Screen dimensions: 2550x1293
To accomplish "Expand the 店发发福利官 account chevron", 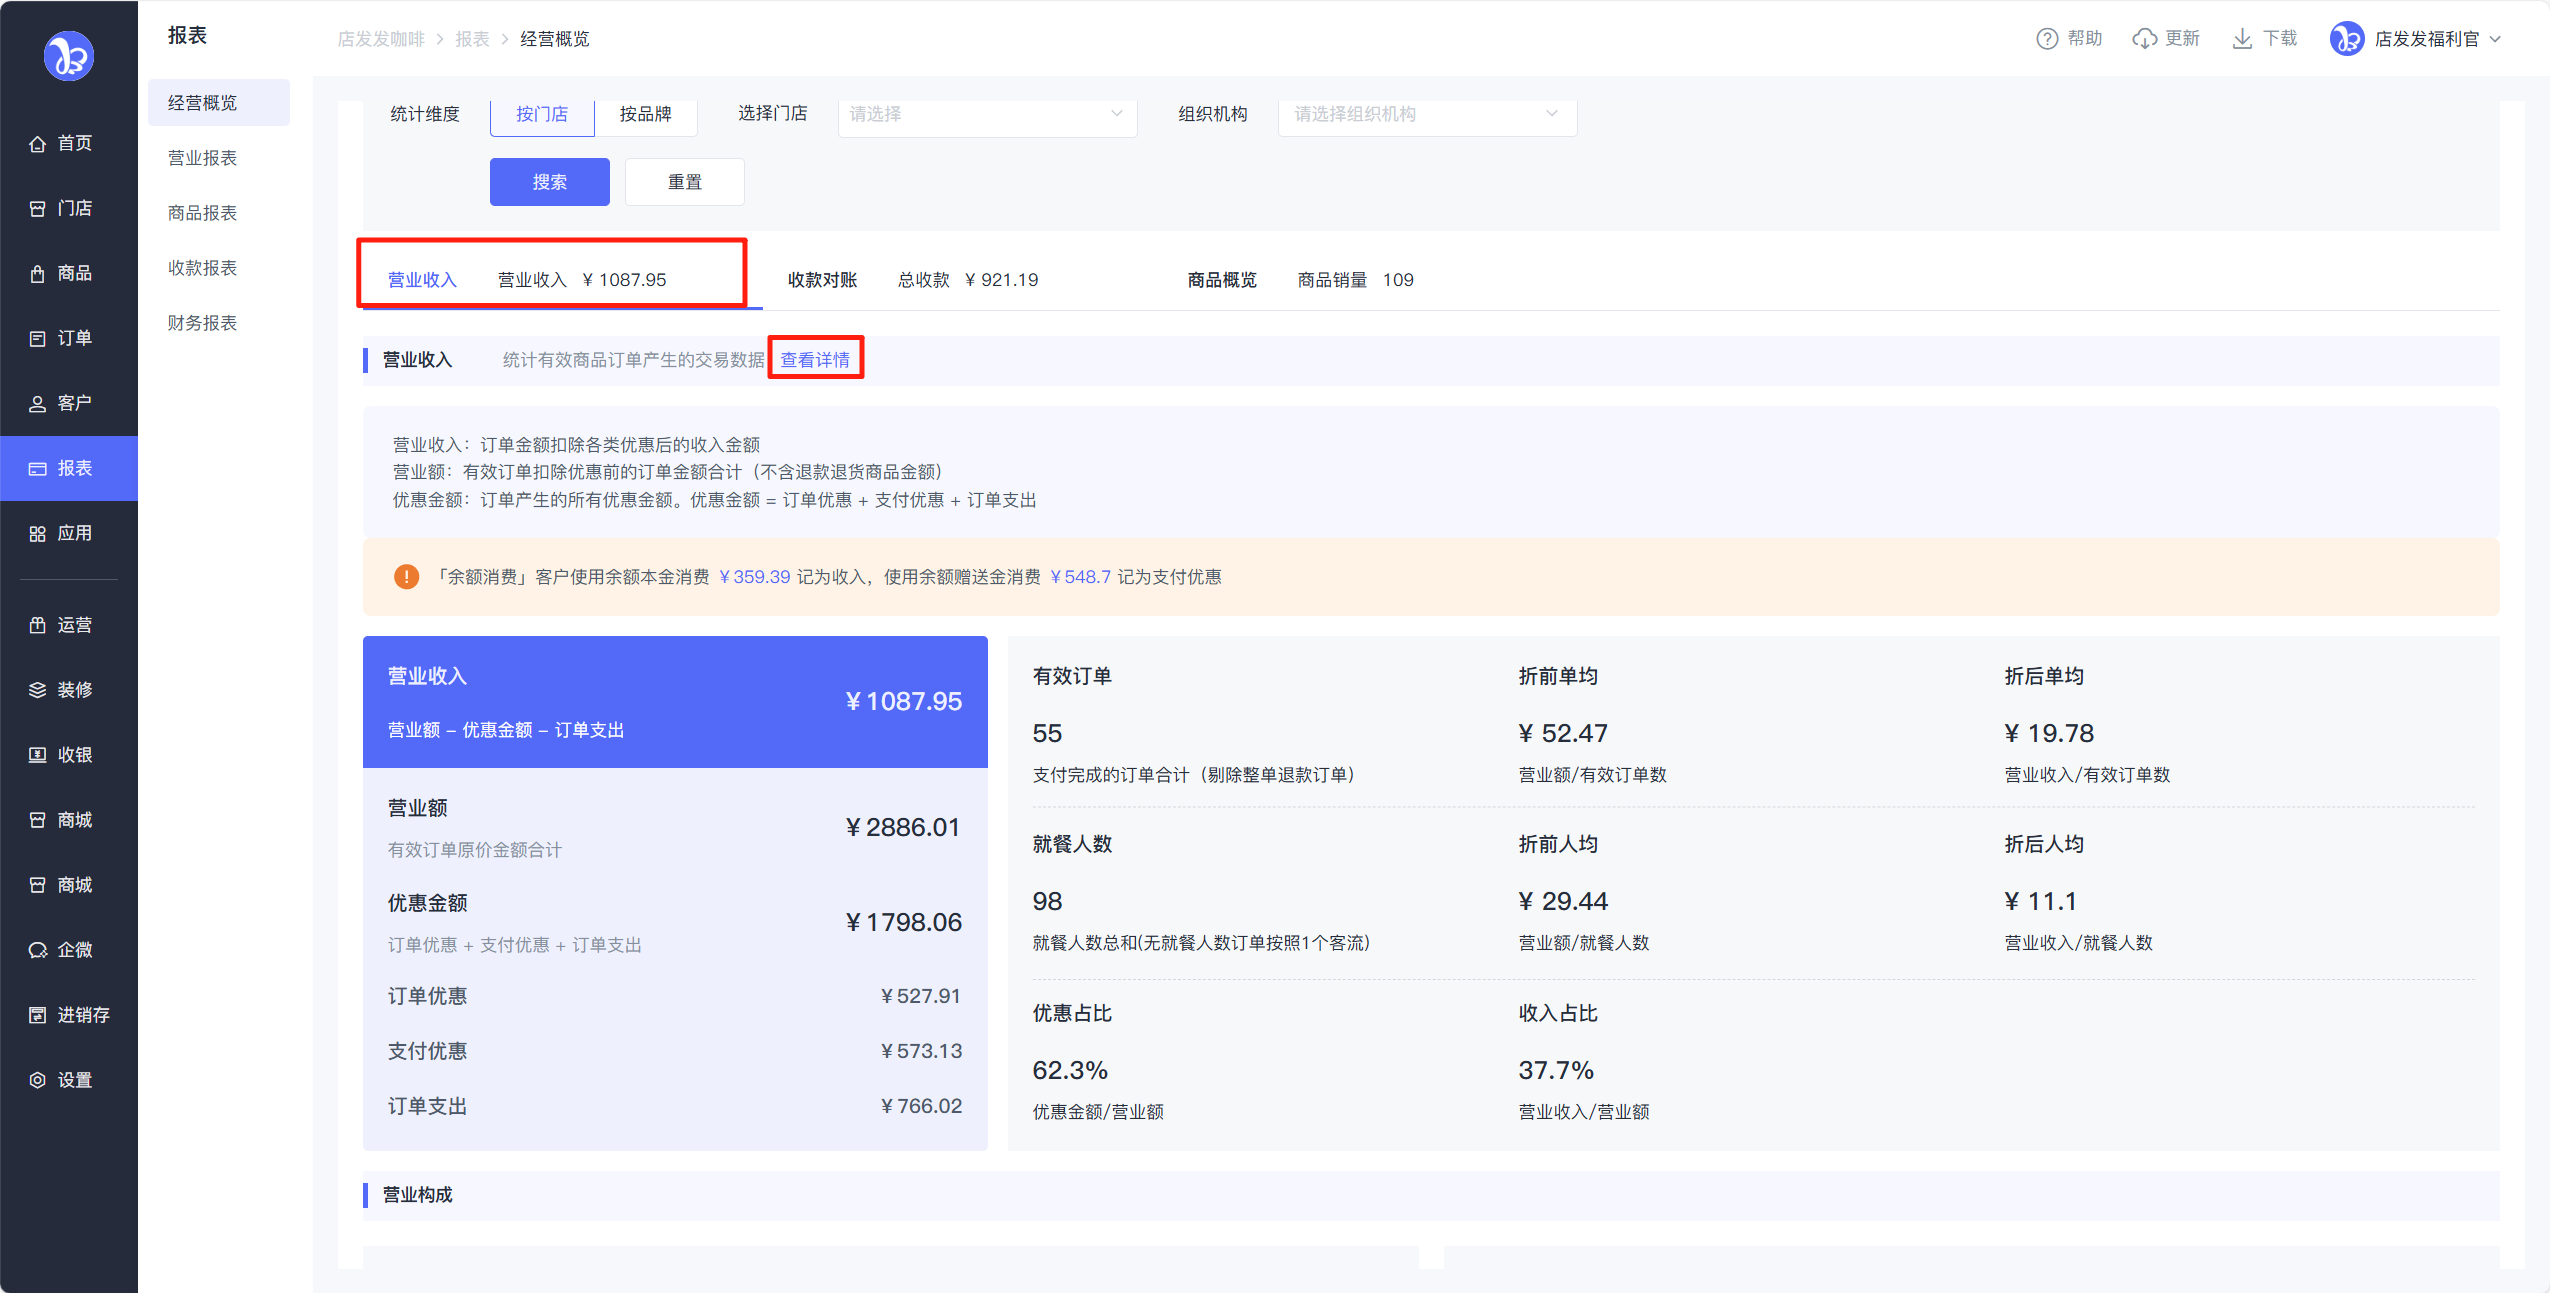I will point(2495,40).
